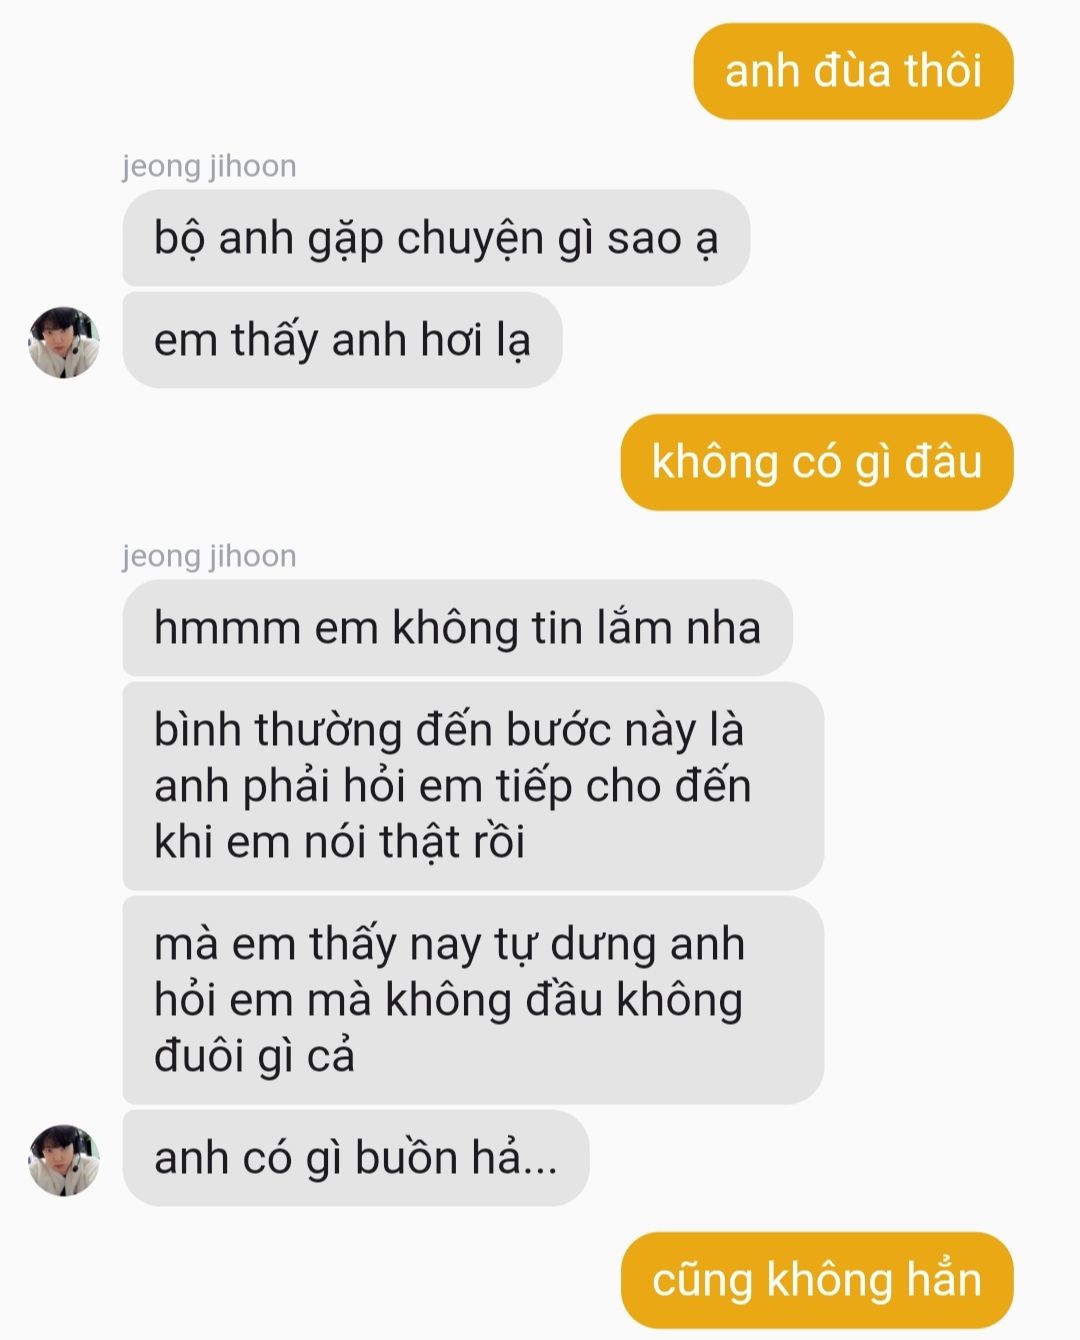Tap message starting 'bình thường đến bước này'
This screenshot has width=1080, height=1340.
(473, 786)
